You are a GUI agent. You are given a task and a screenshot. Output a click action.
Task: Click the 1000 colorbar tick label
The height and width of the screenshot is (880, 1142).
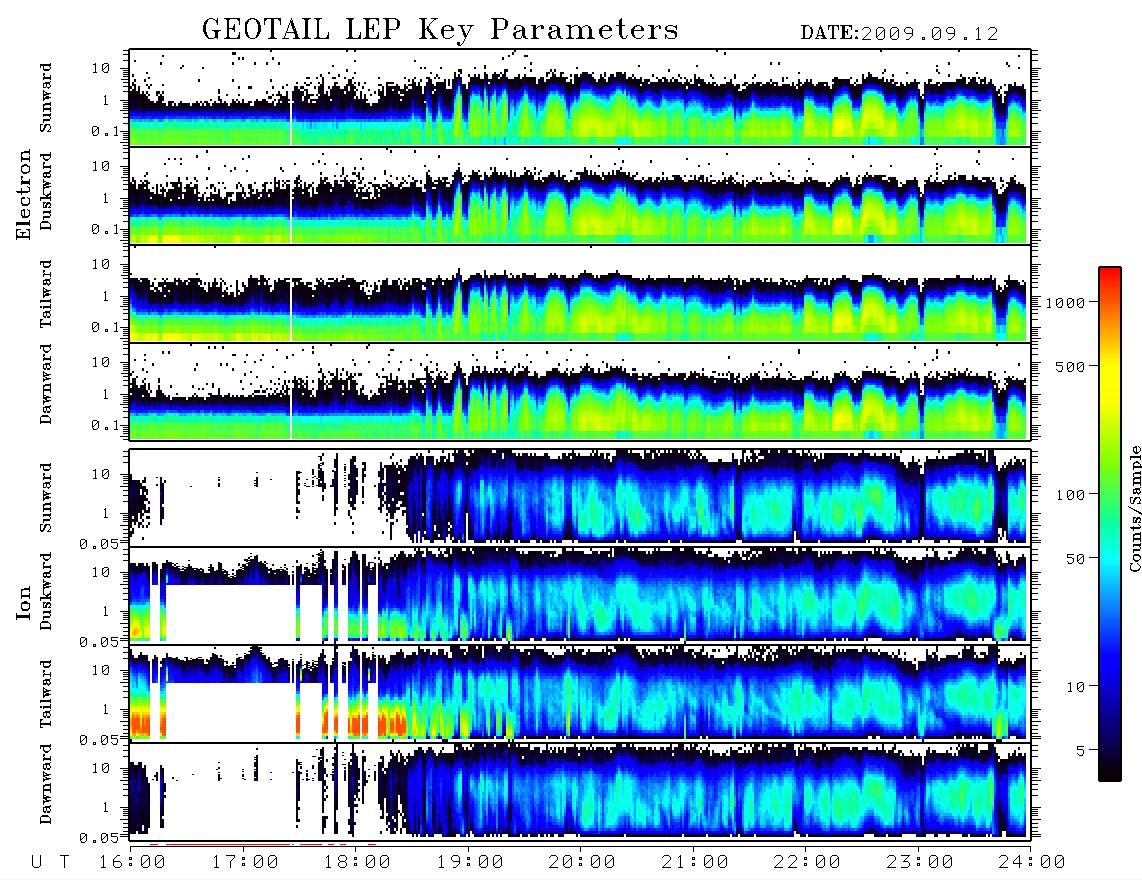pos(1065,303)
